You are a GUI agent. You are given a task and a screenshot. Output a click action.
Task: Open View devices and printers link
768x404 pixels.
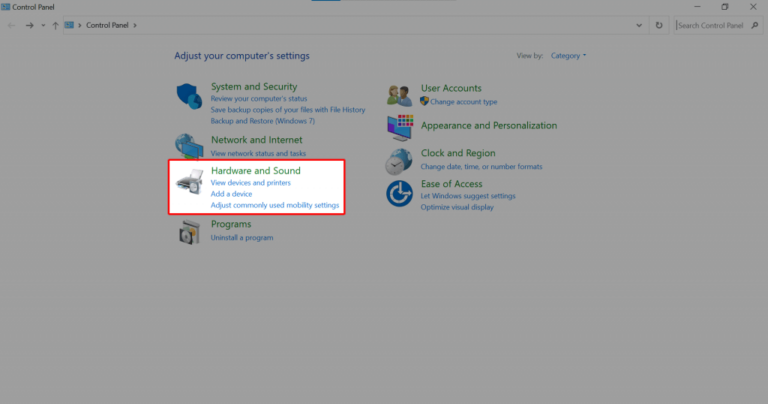[x=251, y=183]
